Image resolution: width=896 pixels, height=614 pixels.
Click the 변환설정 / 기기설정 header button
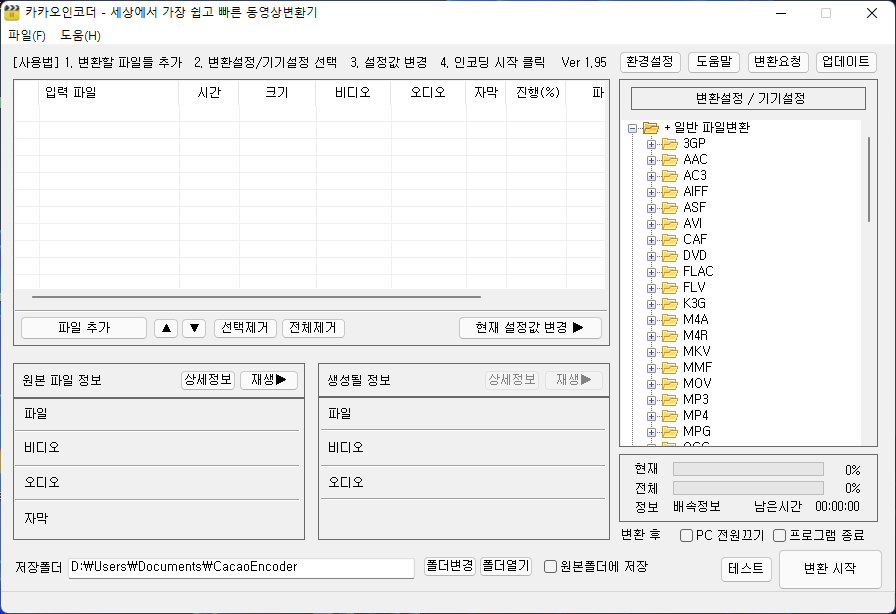coord(749,98)
